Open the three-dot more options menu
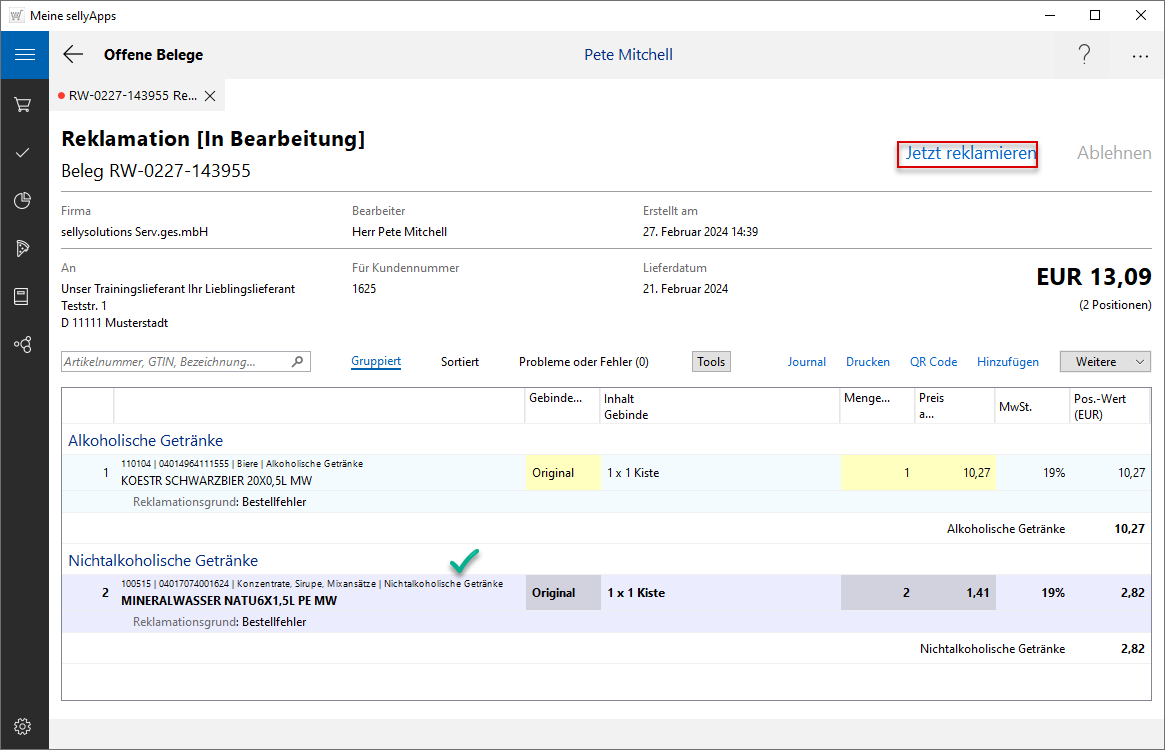Image resolution: width=1165 pixels, height=750 pixels. click(x=1140, y=56)
